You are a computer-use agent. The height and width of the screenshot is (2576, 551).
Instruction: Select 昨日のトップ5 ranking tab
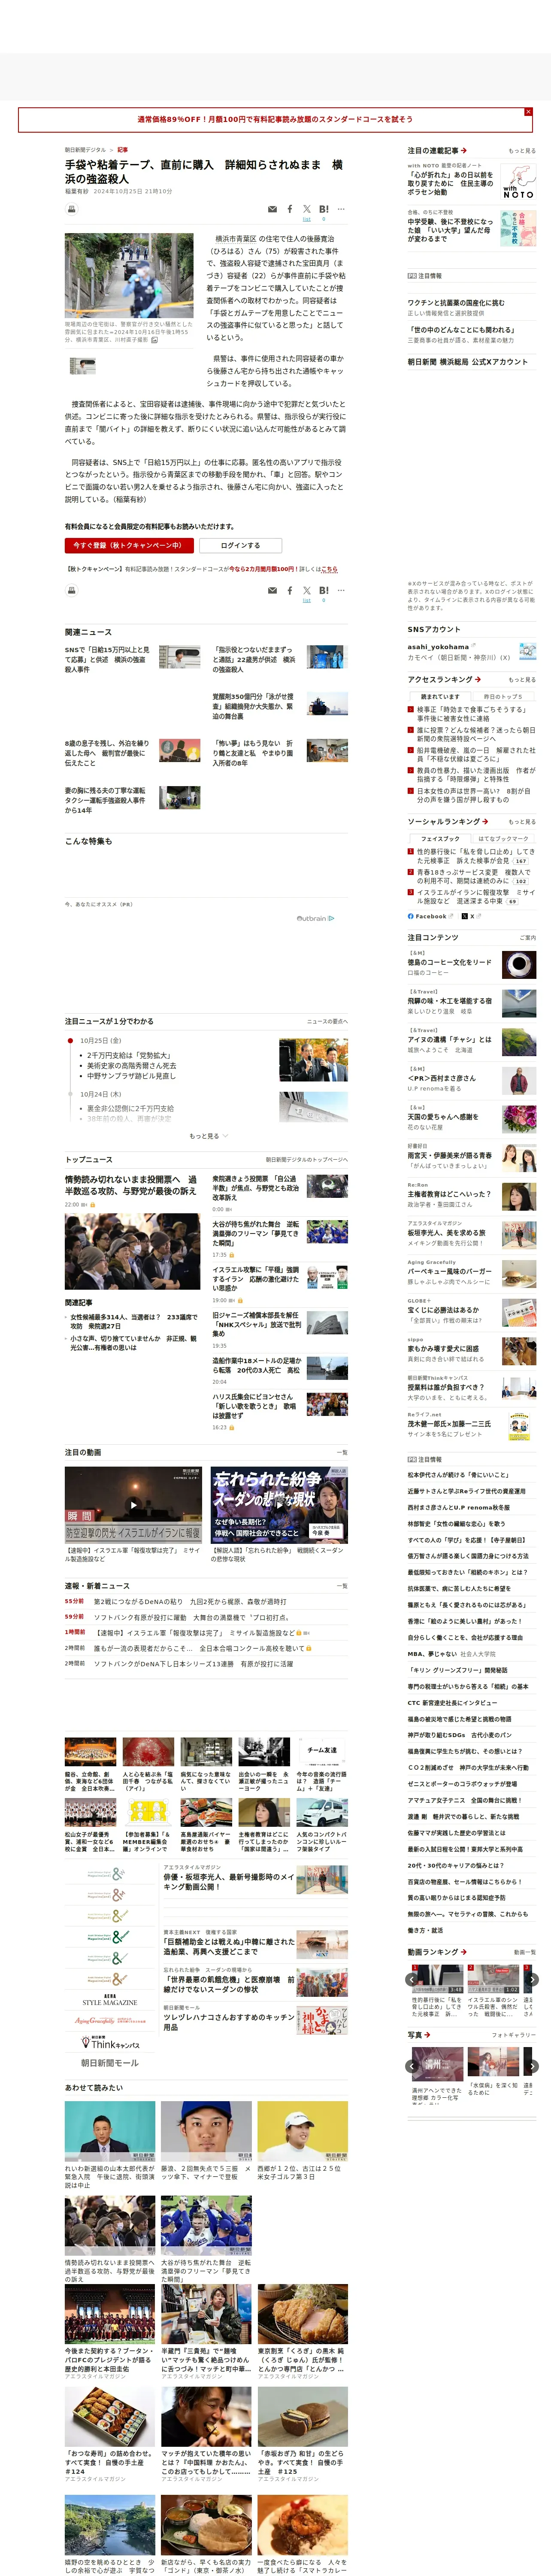pos(503,696)
